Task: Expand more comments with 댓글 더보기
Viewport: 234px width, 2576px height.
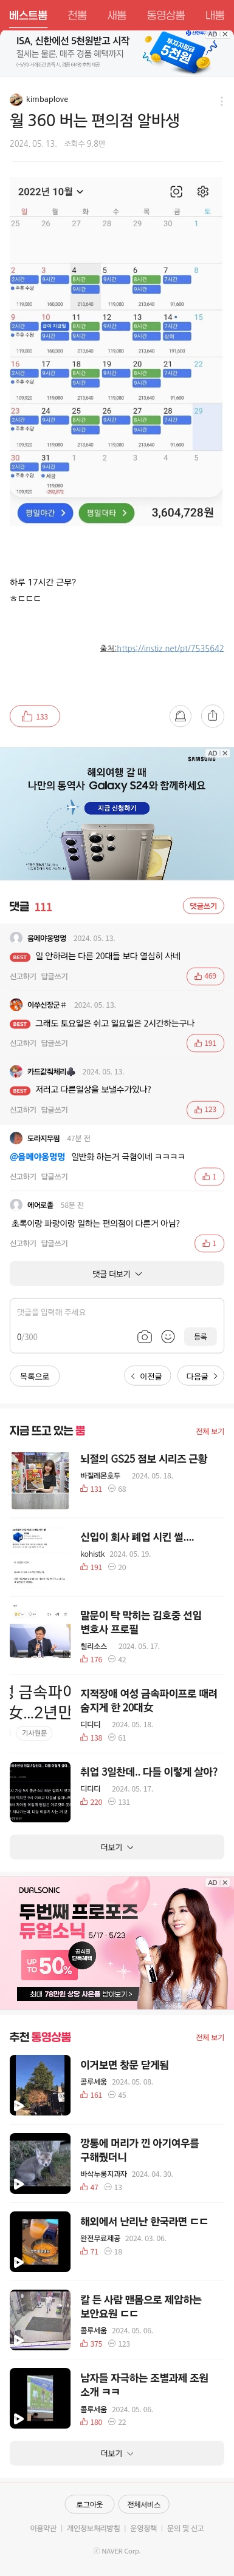Action: tap(117, 1274)
